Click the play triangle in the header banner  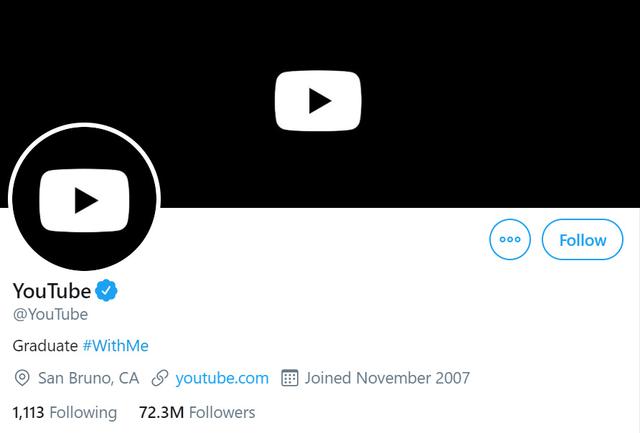[x=320, y=101]
